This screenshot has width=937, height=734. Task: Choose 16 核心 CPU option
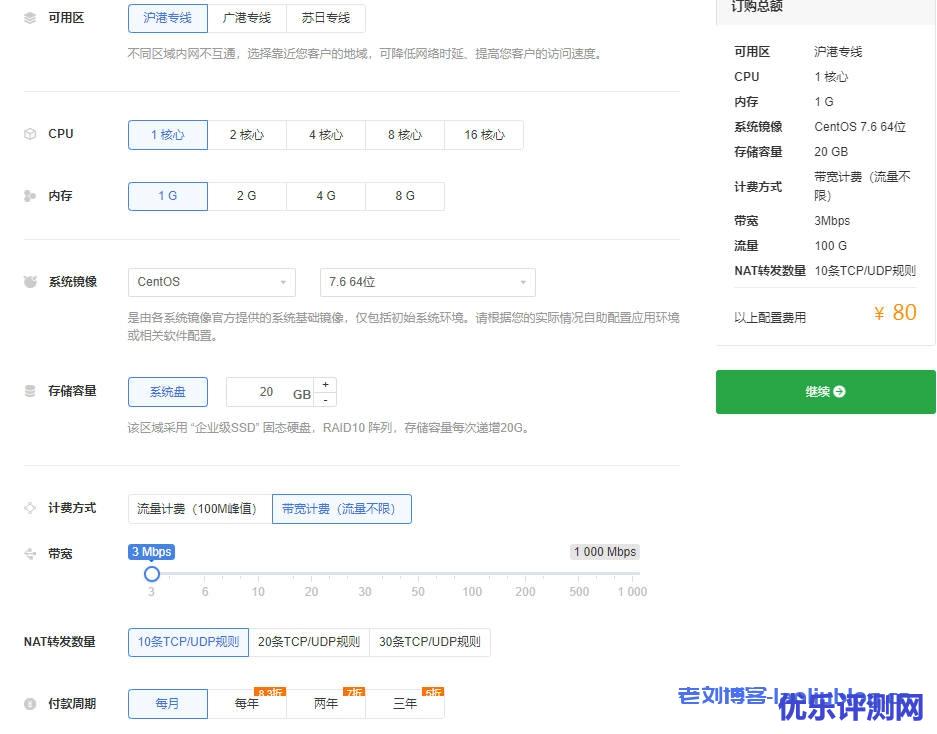484,135
